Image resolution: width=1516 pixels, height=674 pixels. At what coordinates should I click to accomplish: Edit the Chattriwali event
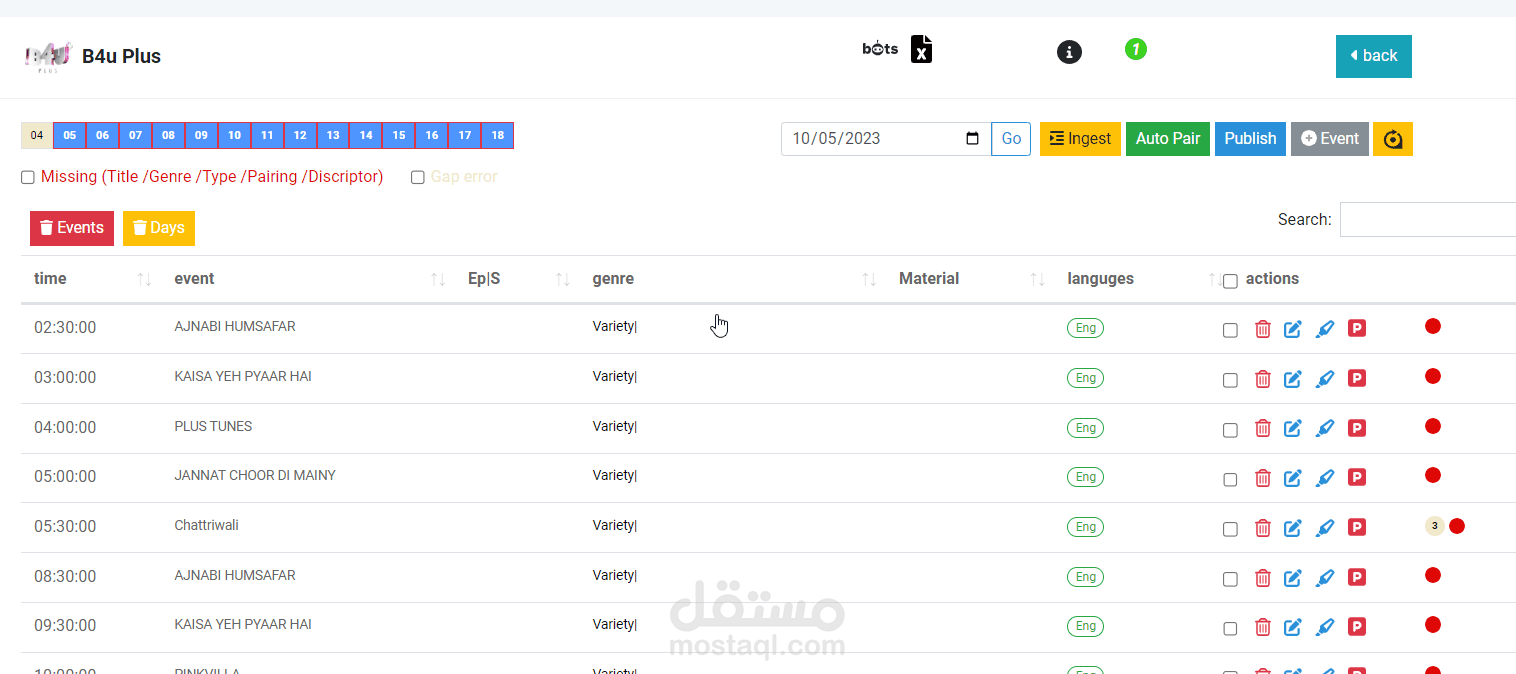(1293, 527)
